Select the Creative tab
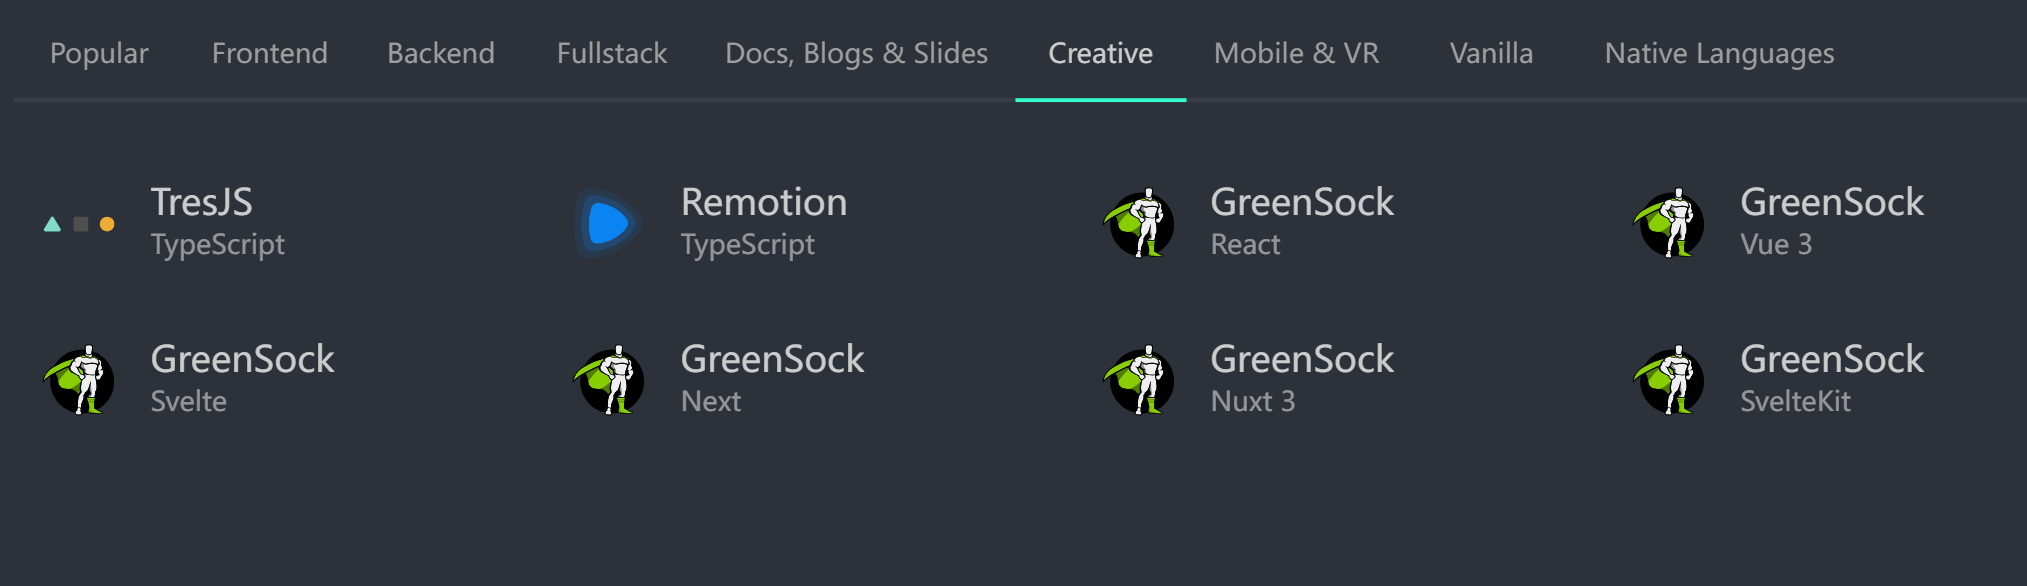 click(1100, 53)
